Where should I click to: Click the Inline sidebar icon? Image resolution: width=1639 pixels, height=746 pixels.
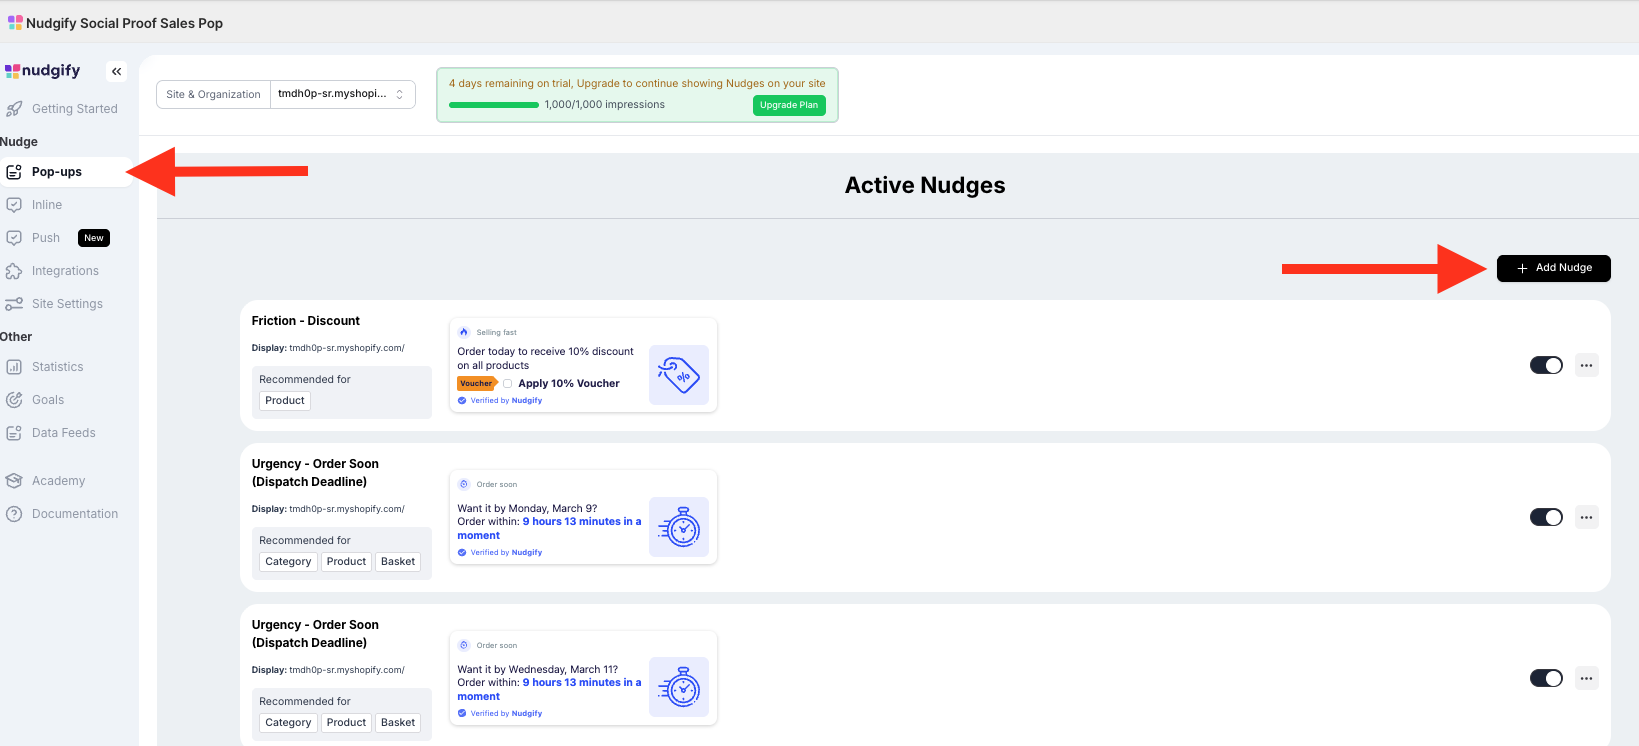click(14, 205)
